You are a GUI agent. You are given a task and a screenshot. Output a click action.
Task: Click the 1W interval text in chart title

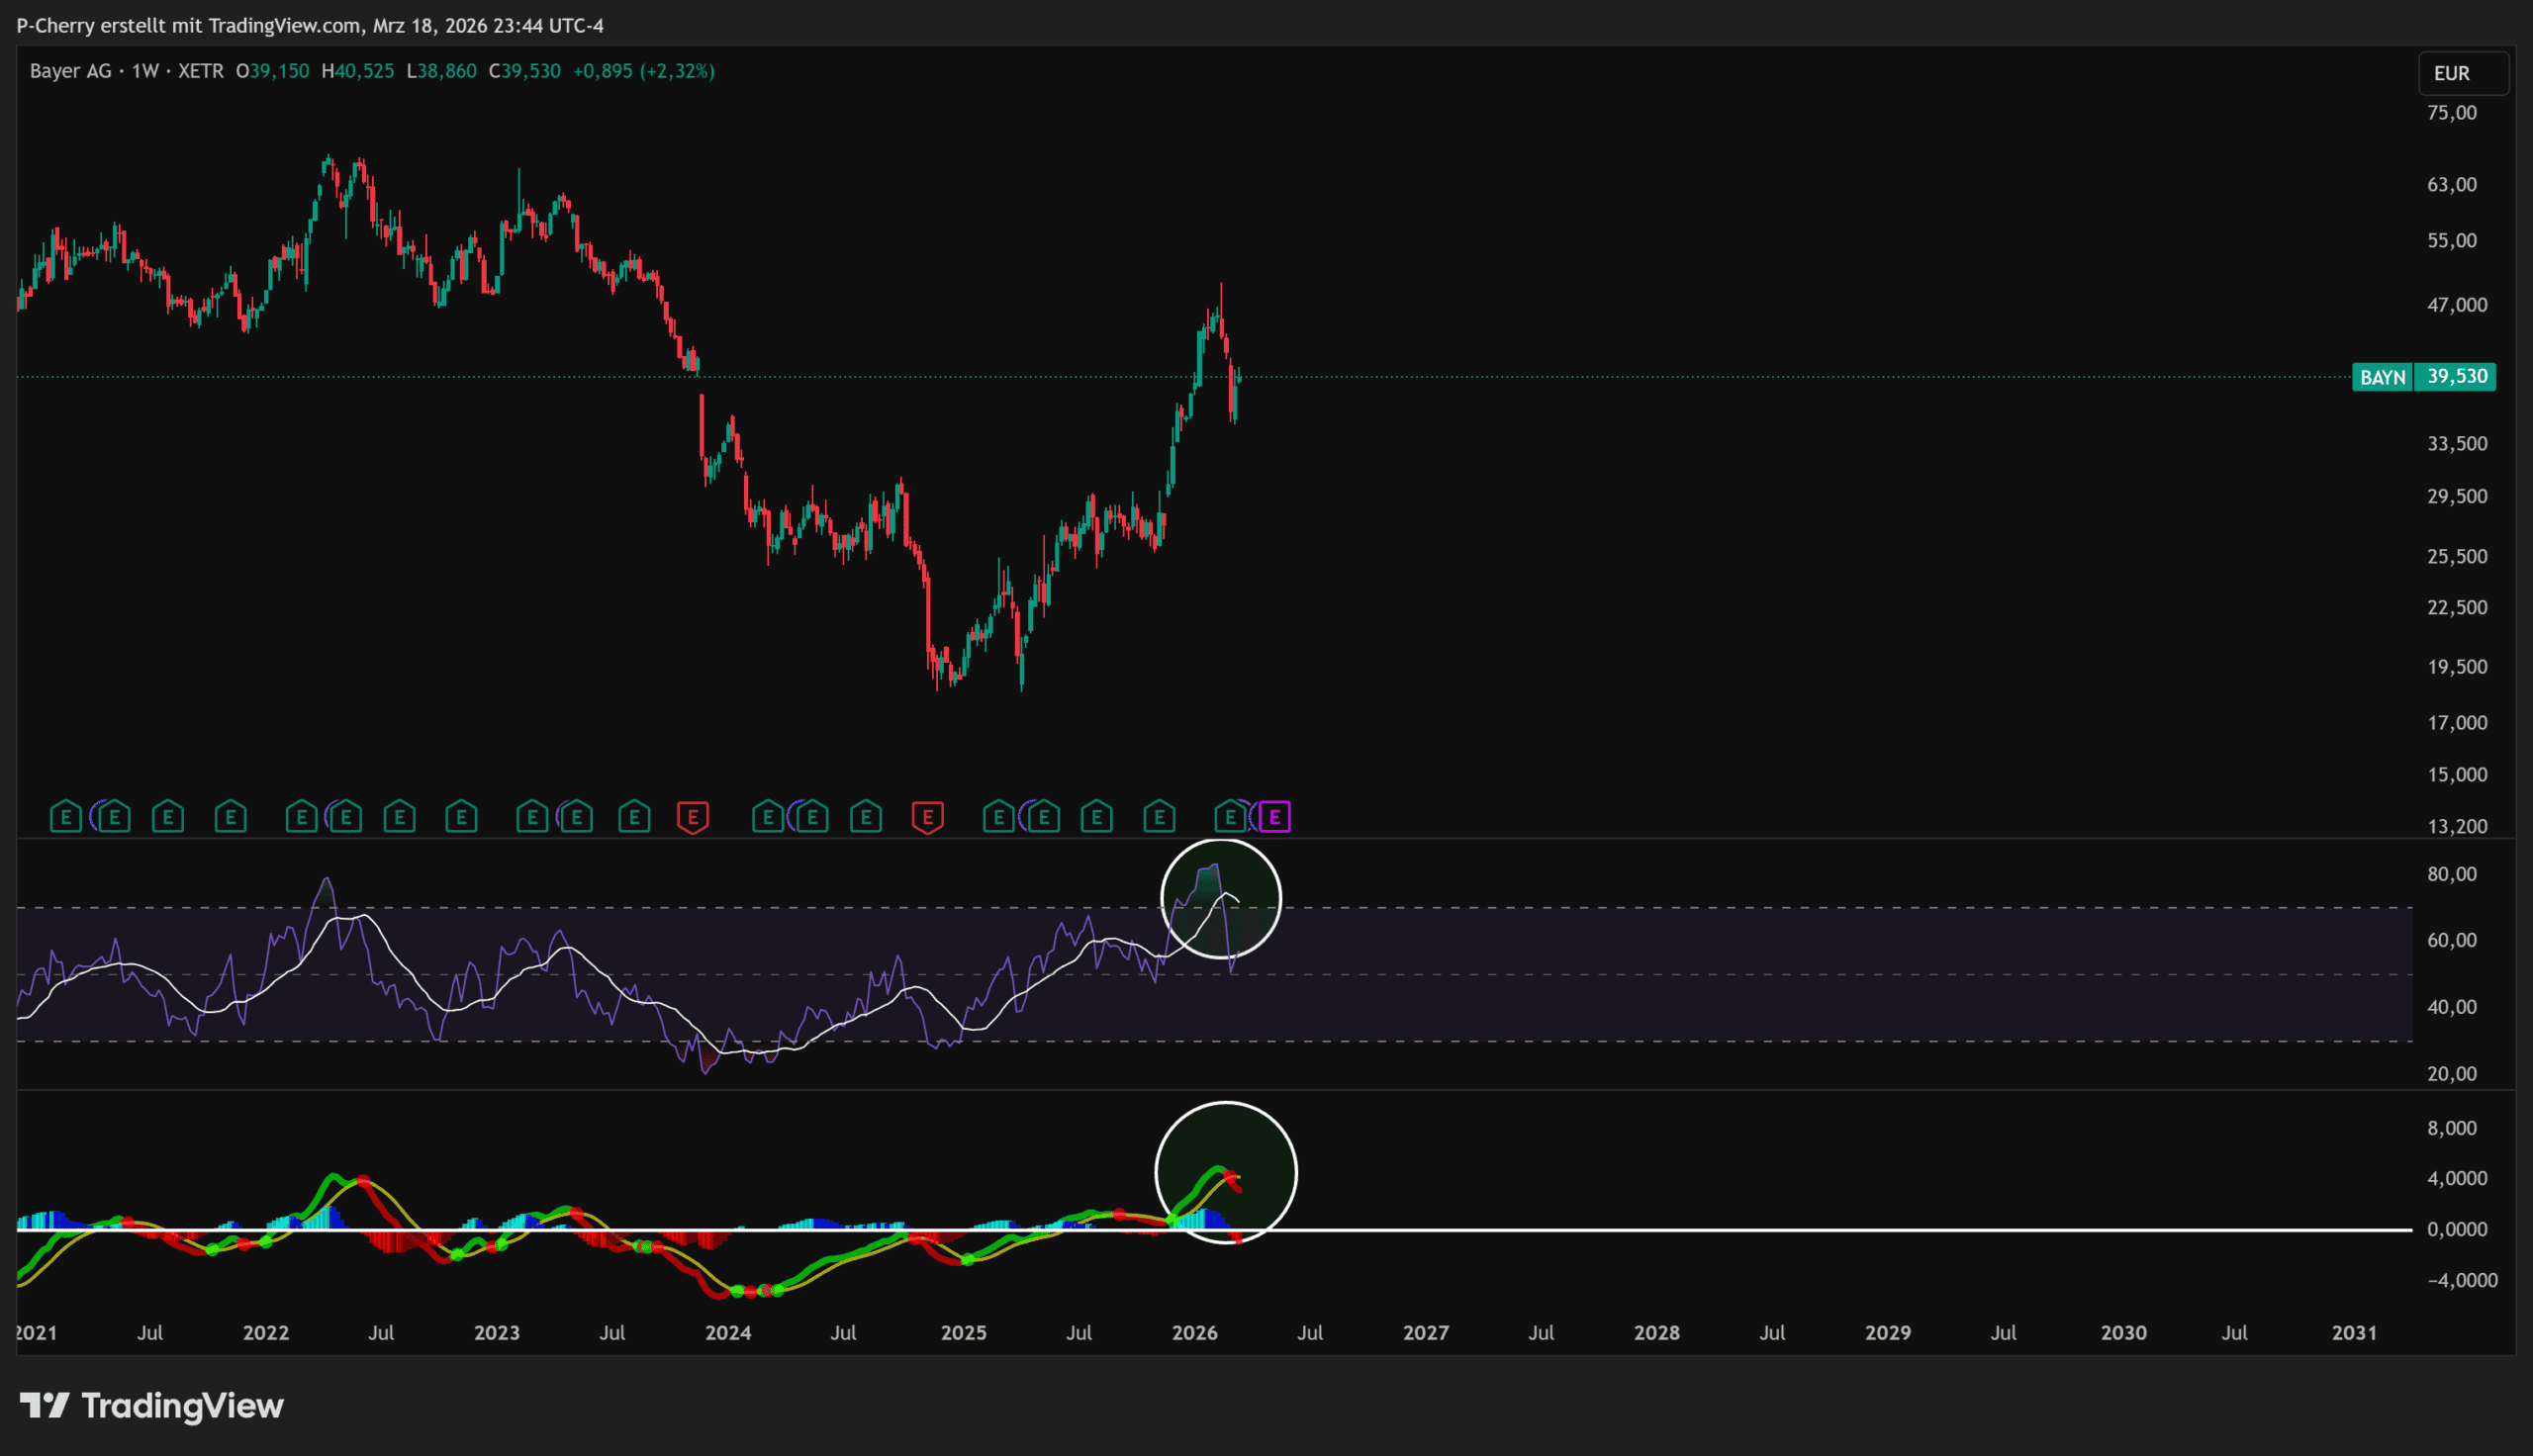tap(145, 71)
